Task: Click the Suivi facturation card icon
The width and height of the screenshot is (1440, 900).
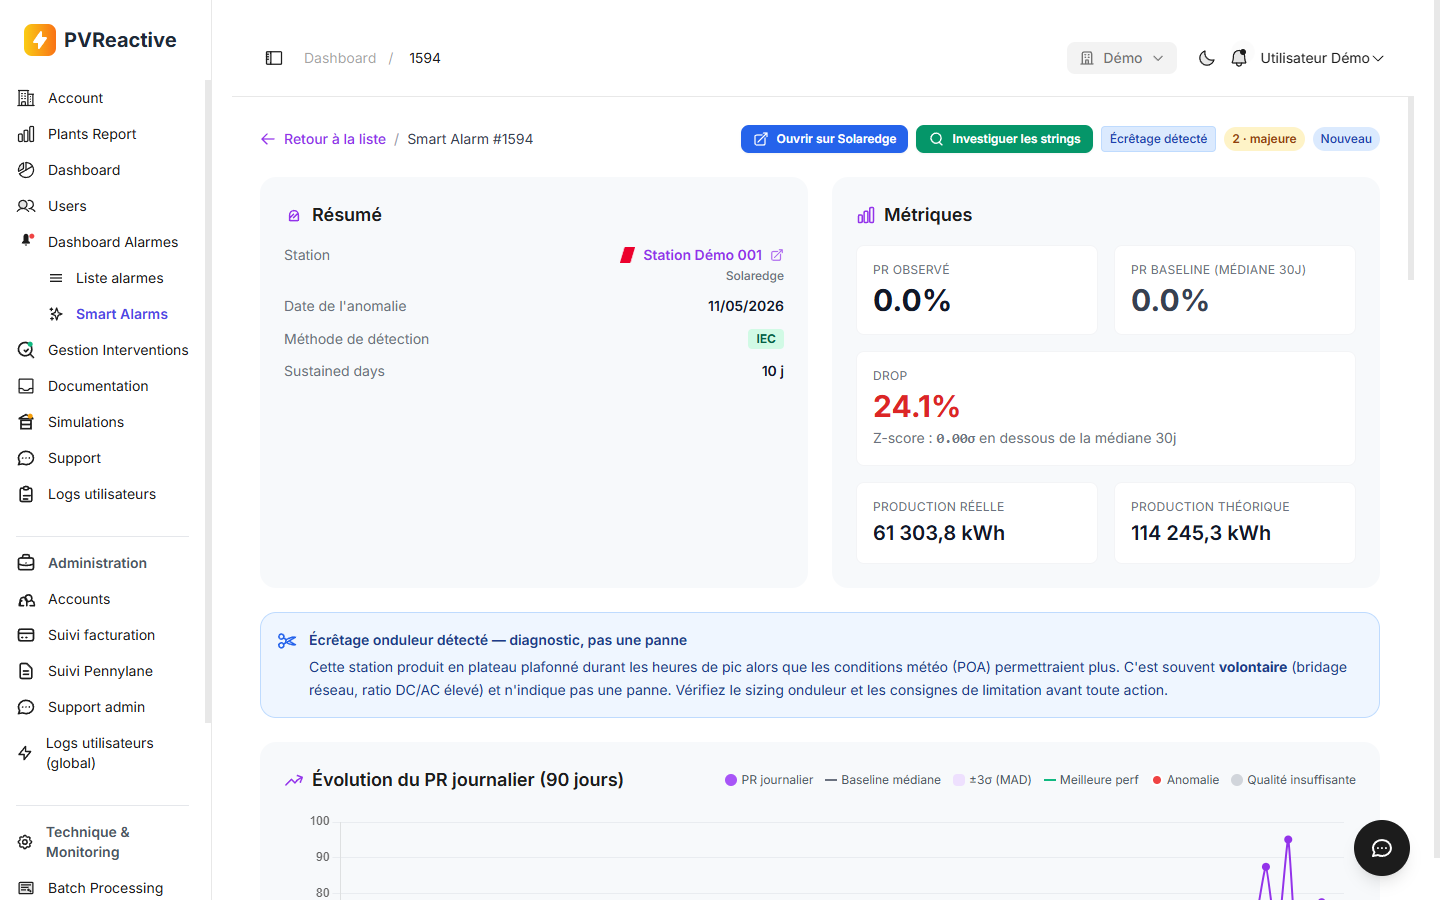Action: 26,635
